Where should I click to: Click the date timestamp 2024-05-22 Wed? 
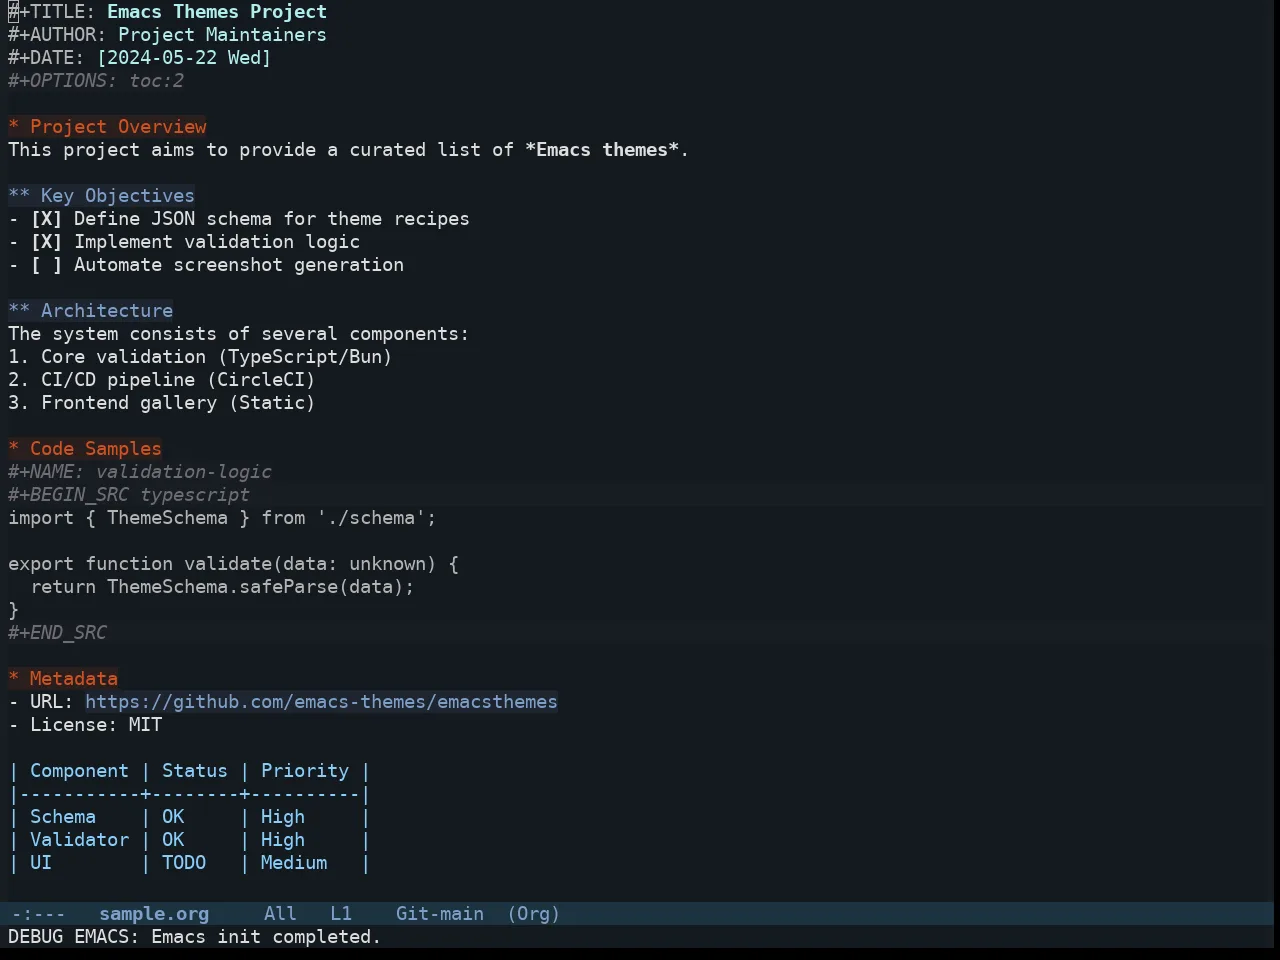coord(184,58)
